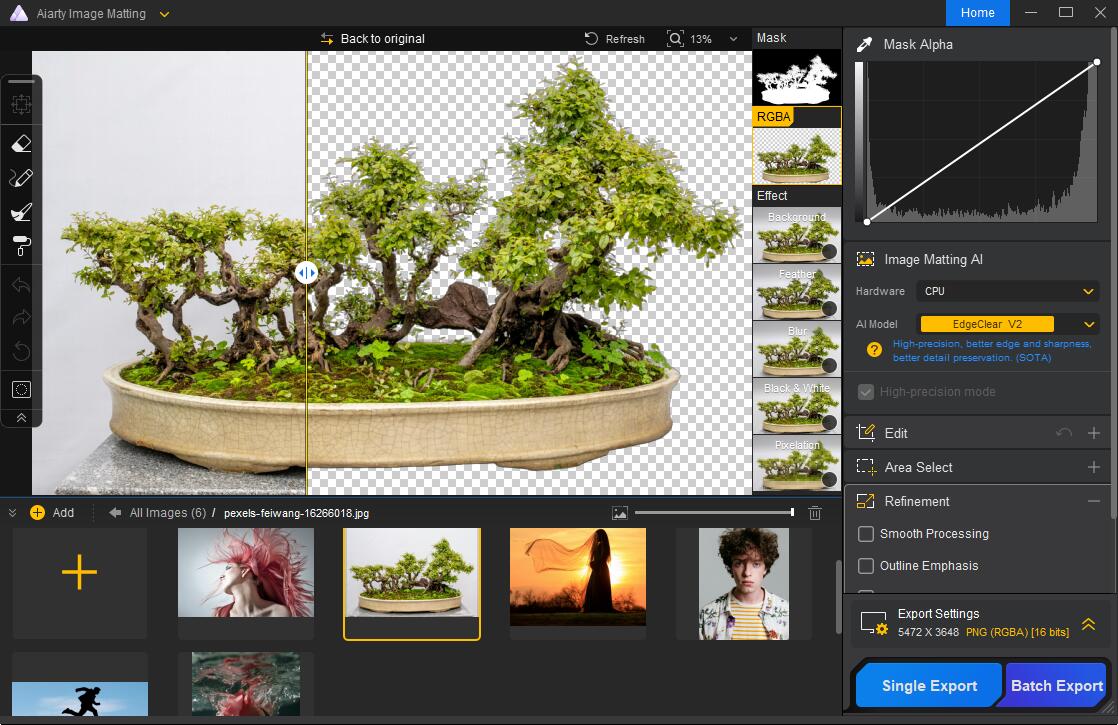
Task: Select the paint roller tool
Action: coord(21,245)
